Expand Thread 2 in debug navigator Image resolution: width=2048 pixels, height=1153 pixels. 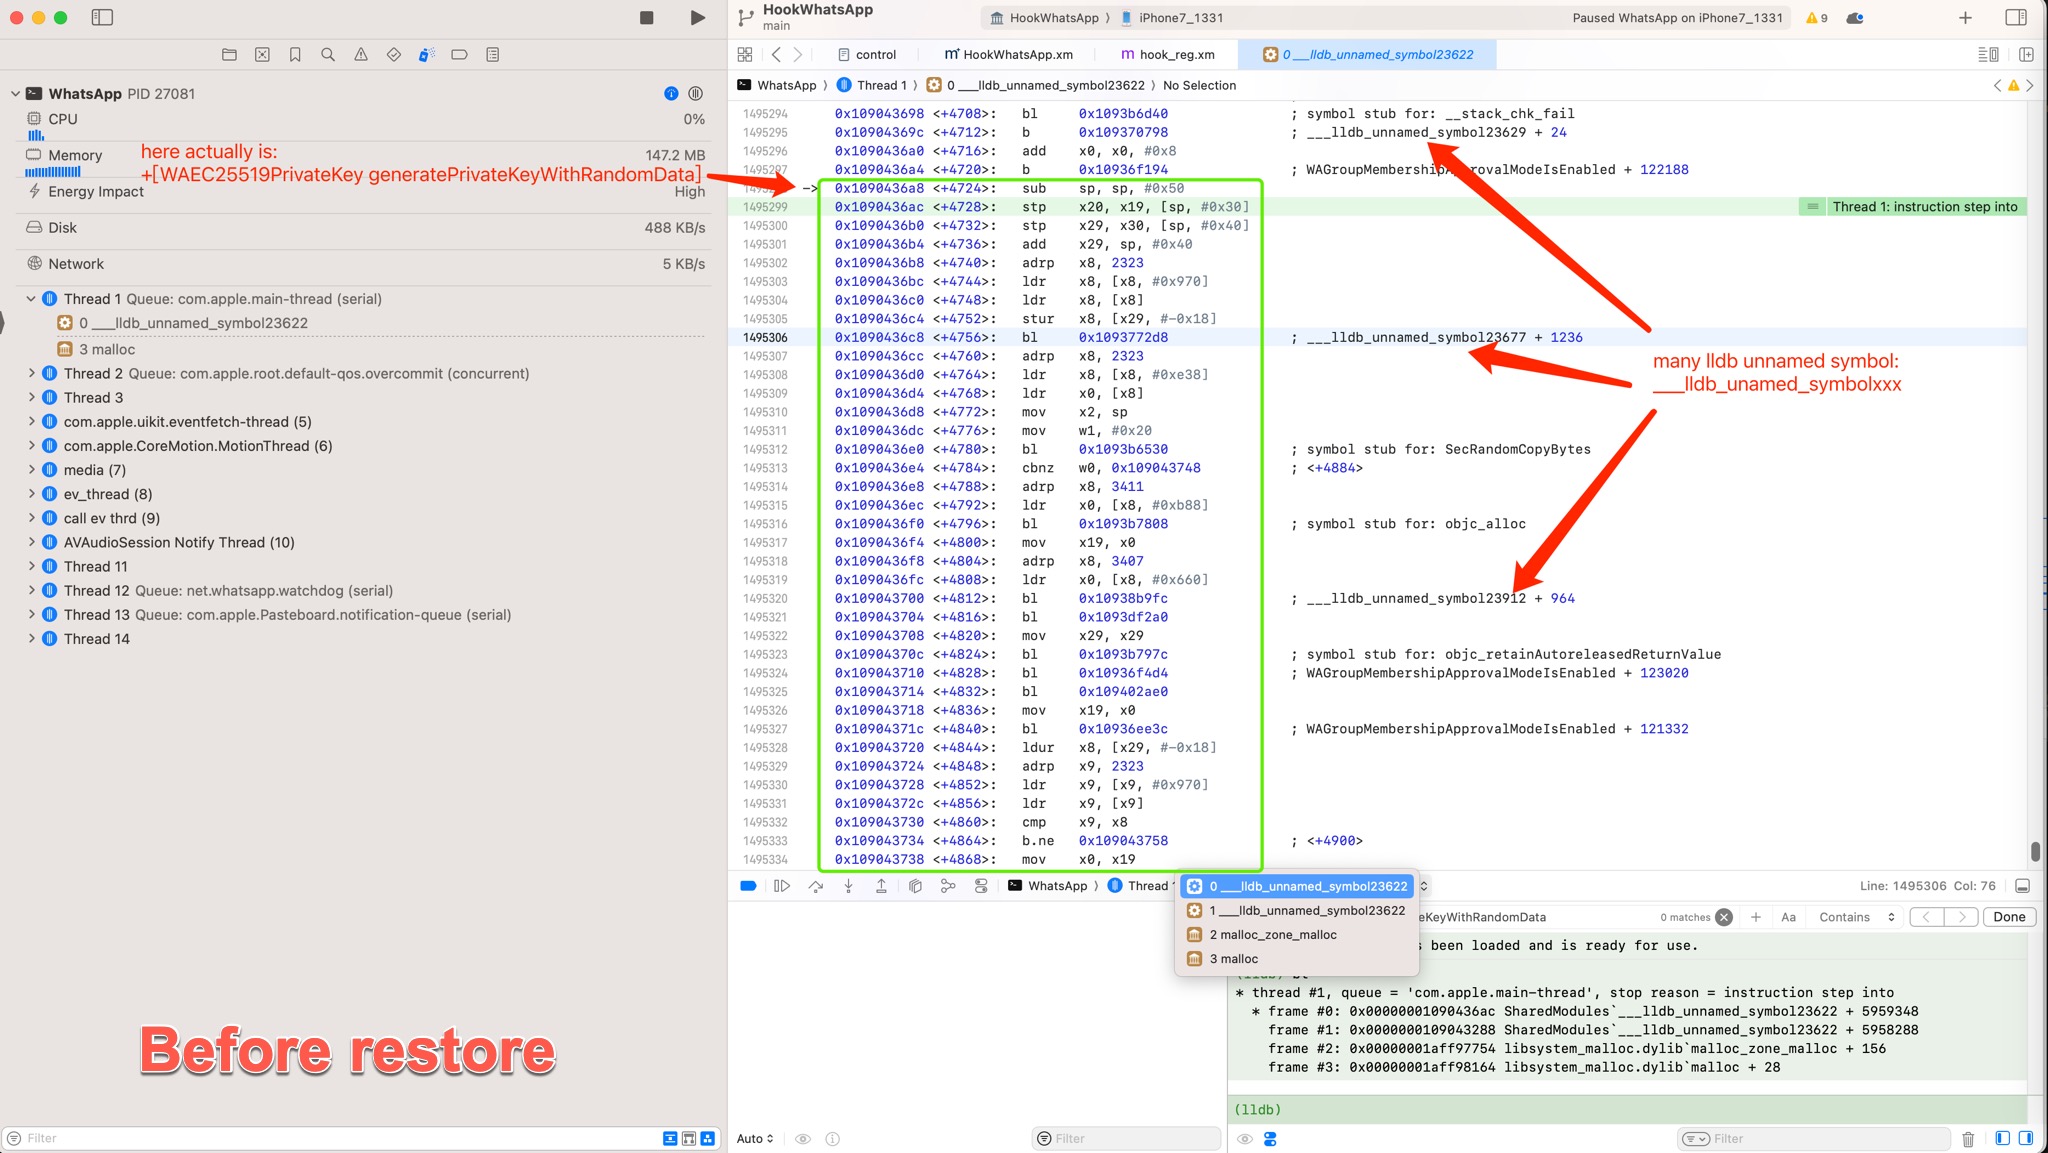pos(31,373)
